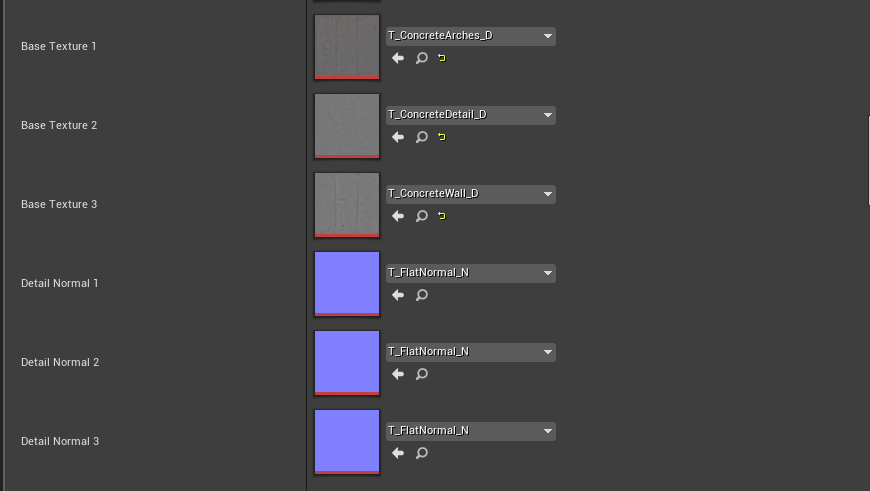
Task: Use selected asset arrow for Detail Normal 1
Action: point(398,295)
